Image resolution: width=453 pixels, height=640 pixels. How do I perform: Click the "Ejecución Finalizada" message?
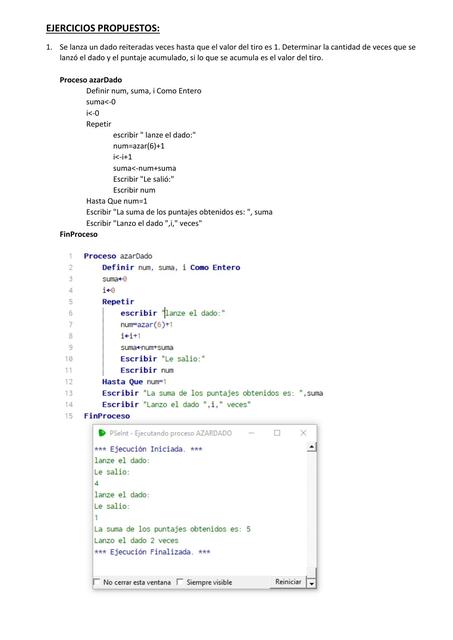[x=152, y=552]
